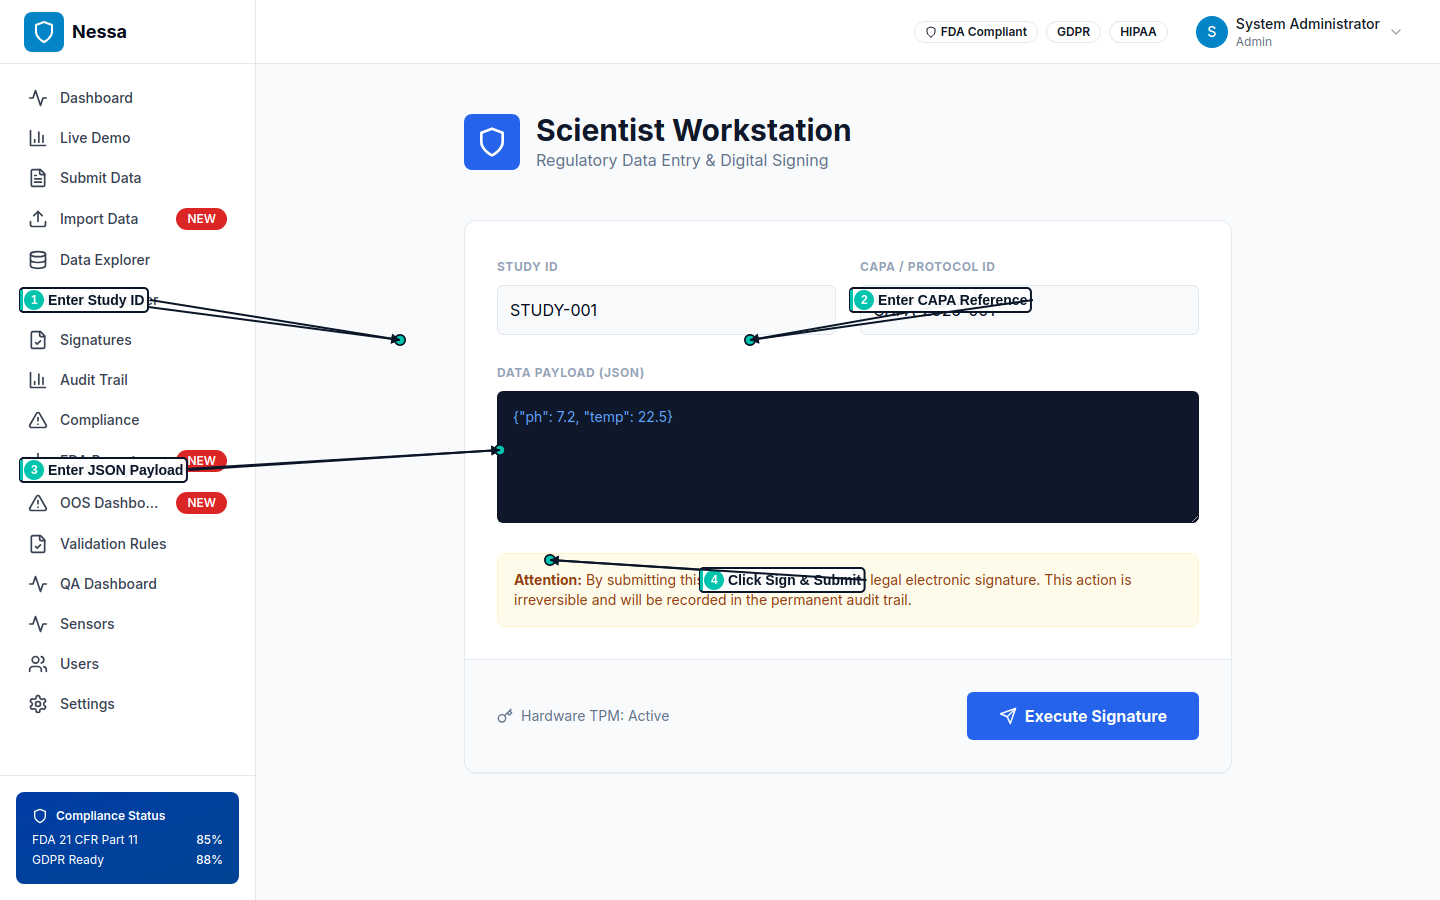
Task: Click the Signatures pen icon
Action: (x=38, y=339)
